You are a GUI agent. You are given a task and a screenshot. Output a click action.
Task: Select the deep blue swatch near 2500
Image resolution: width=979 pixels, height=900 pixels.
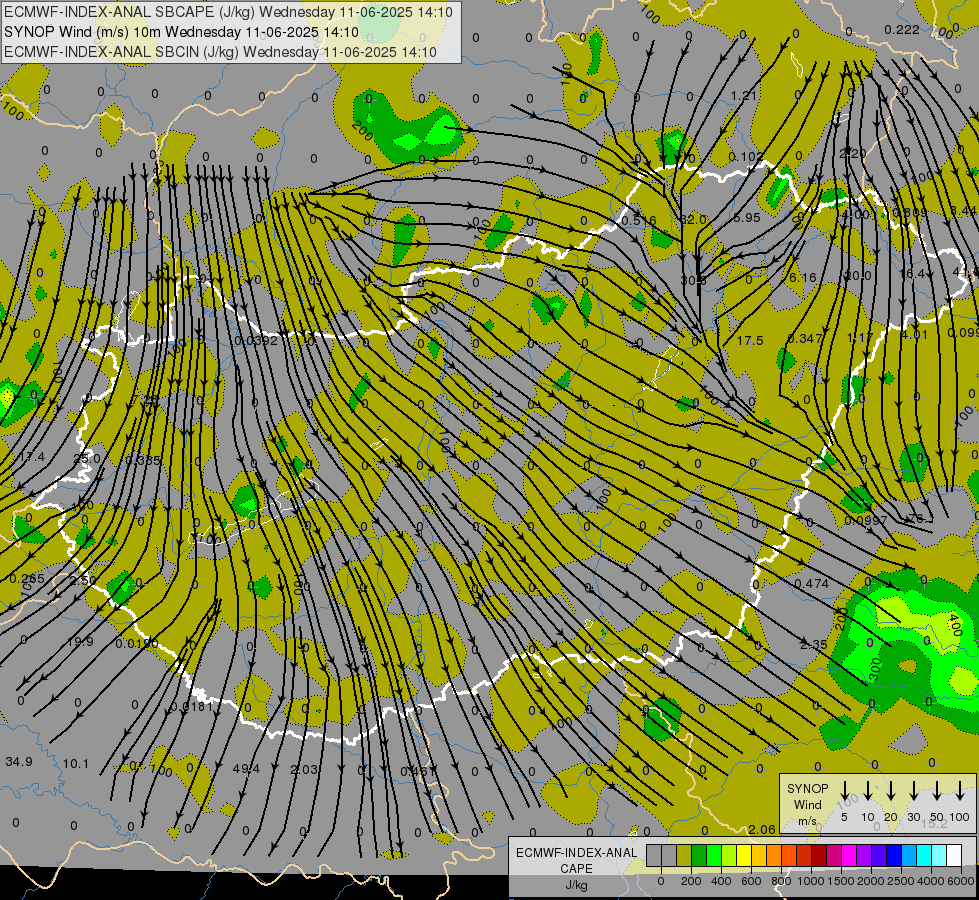893,856
